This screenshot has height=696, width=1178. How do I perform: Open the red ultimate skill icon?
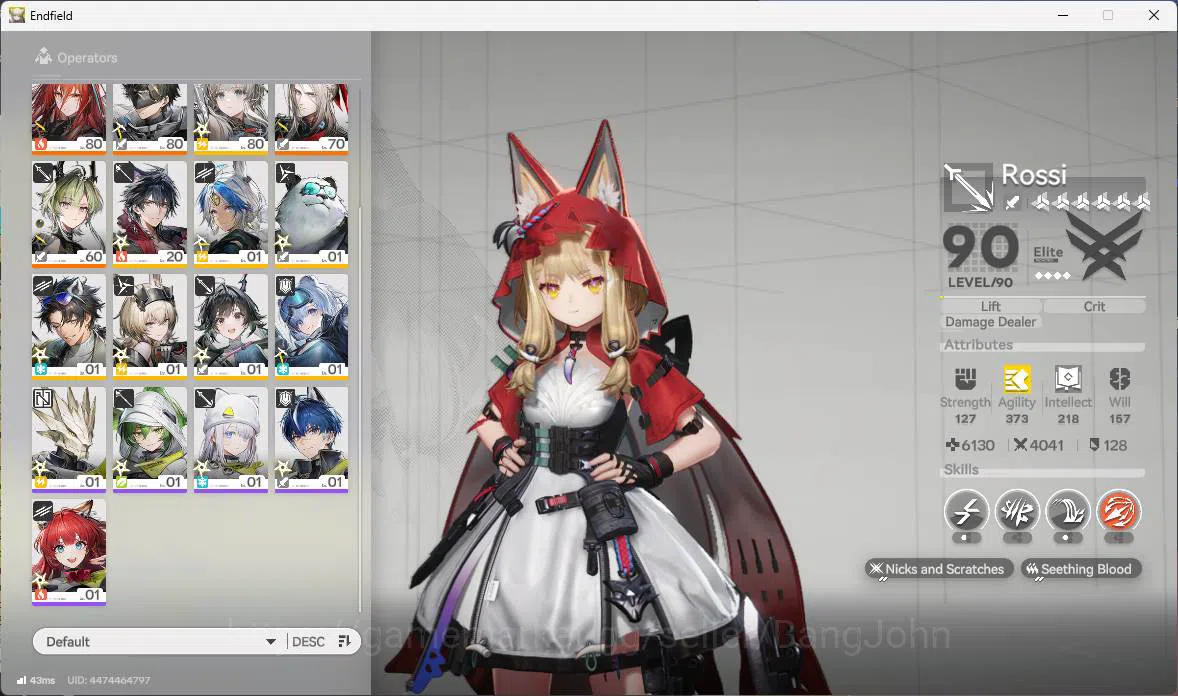pos(1119,512)
